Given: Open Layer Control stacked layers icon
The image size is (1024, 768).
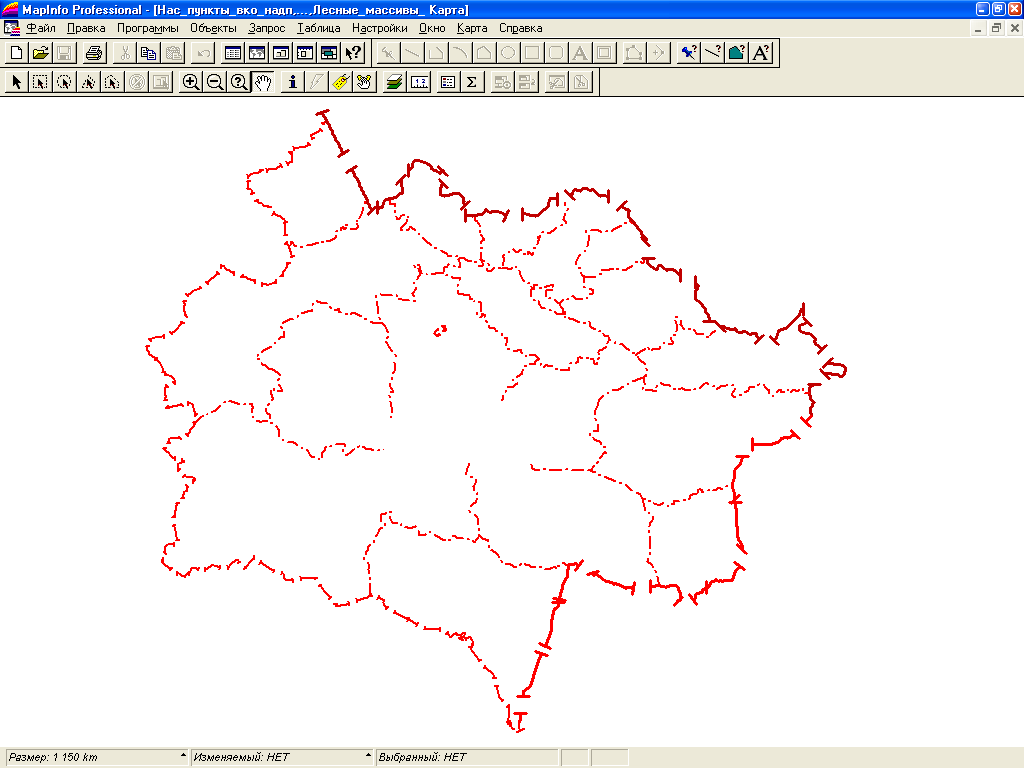Looking at the screenshot, I should (395, 82).
